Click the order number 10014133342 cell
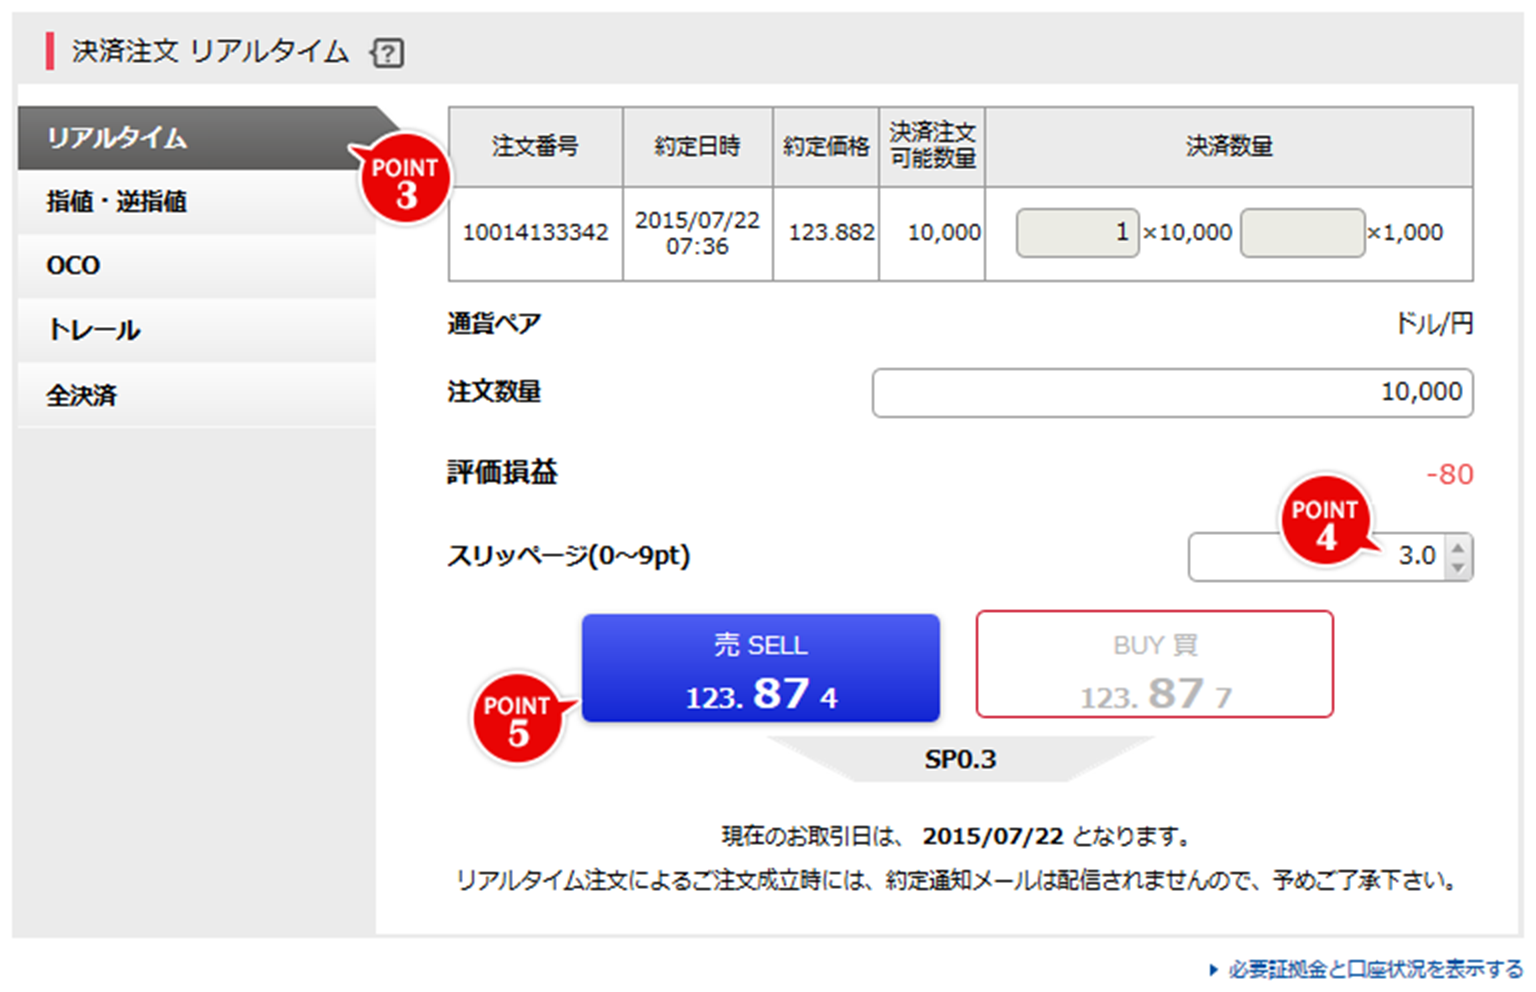 click(536, 232)
